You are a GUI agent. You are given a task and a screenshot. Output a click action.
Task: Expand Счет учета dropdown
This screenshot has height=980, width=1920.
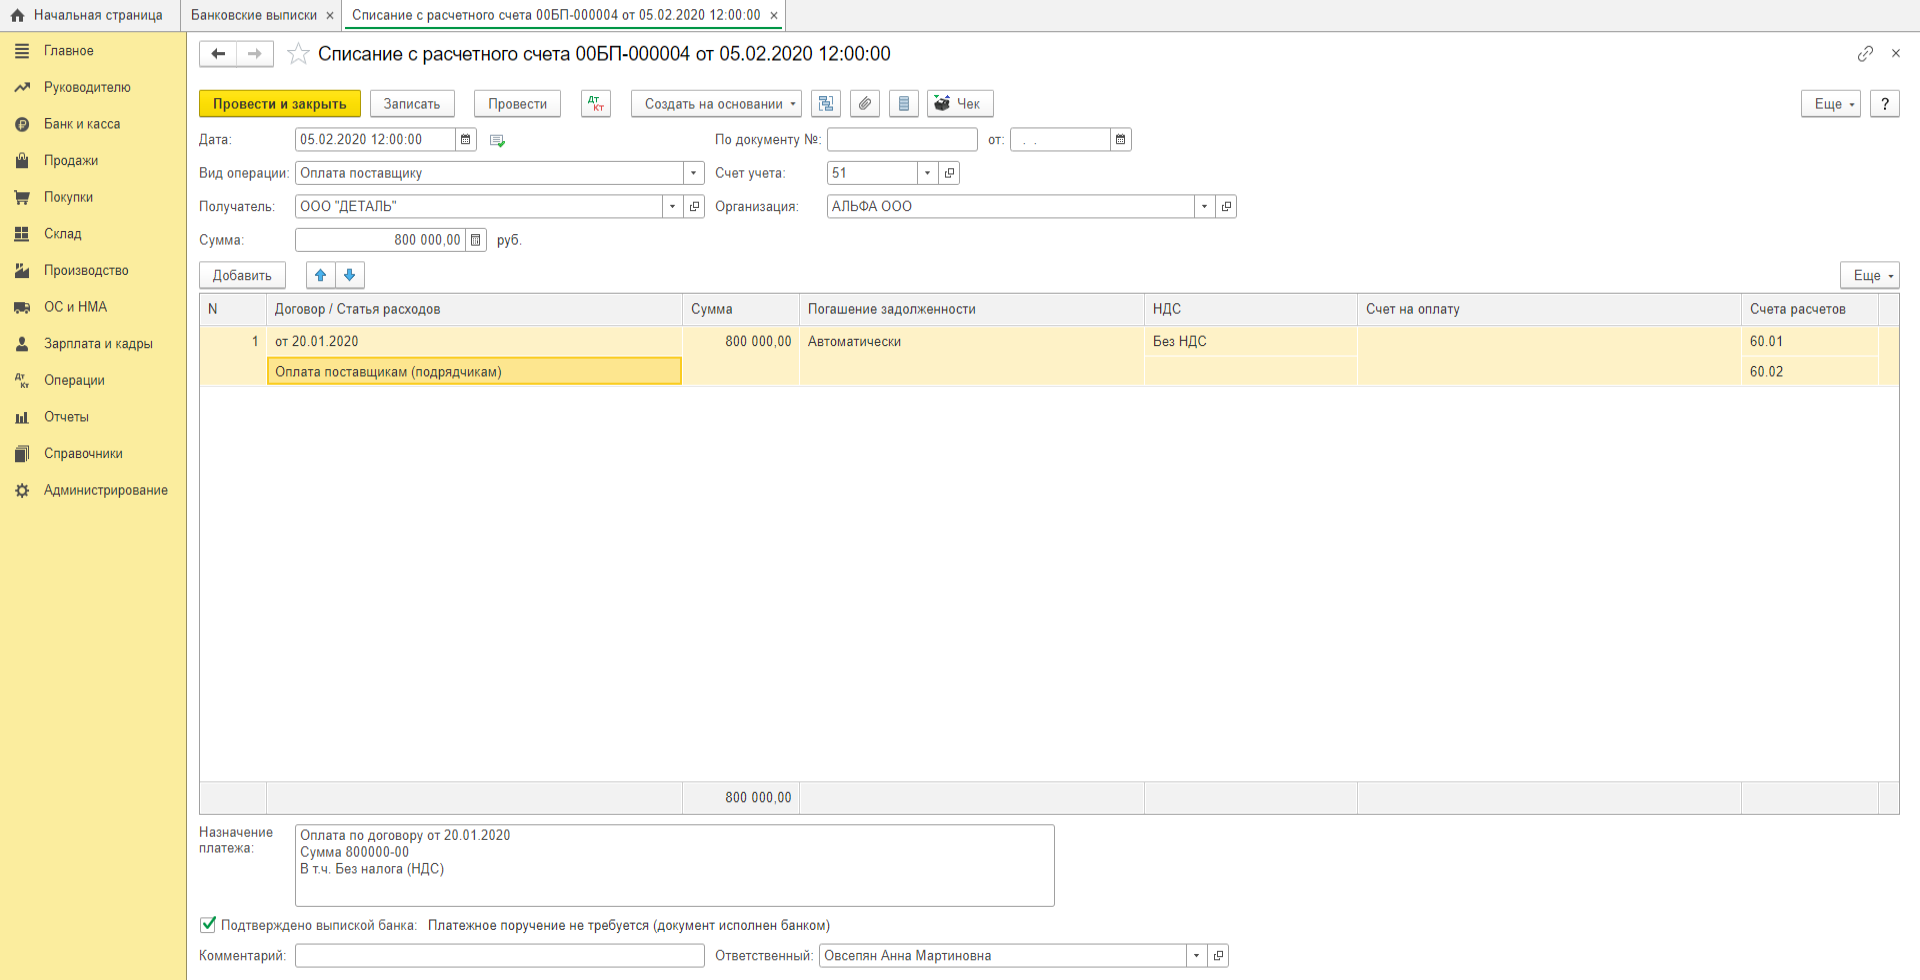tap(928, 173)
